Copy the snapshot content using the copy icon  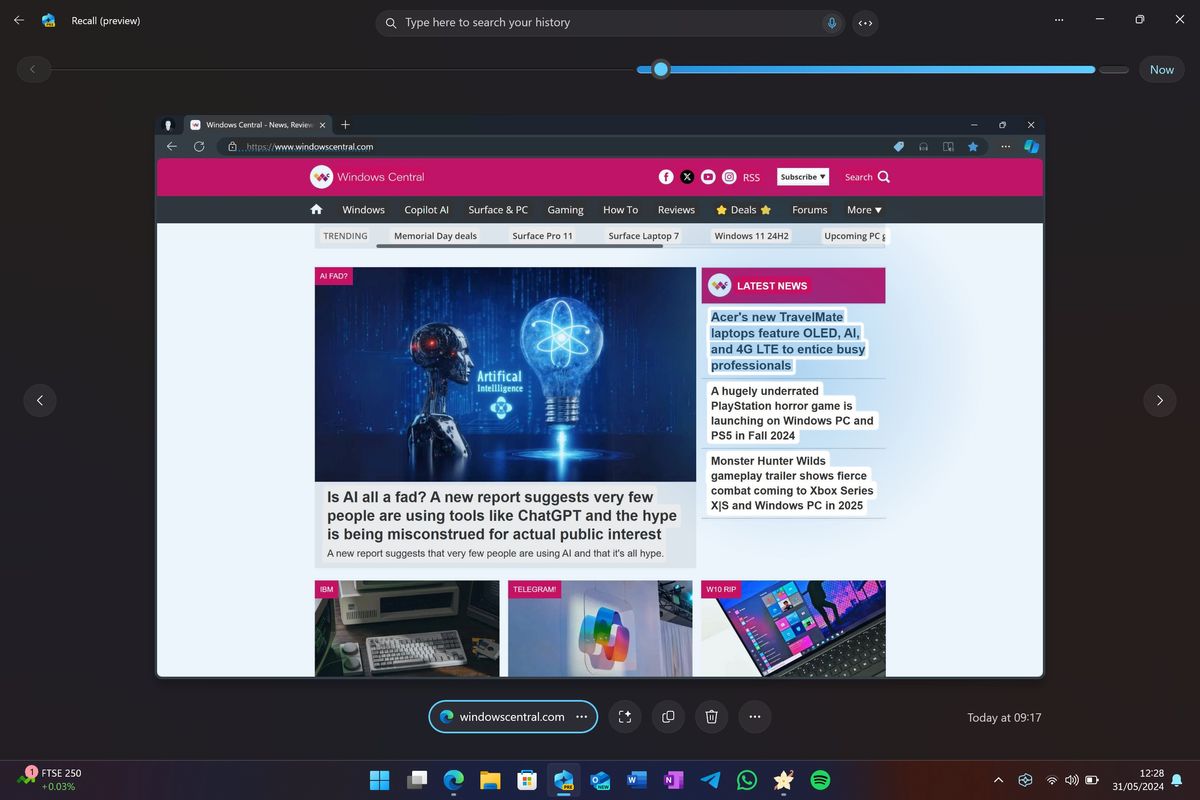click(x=668, y=717)
